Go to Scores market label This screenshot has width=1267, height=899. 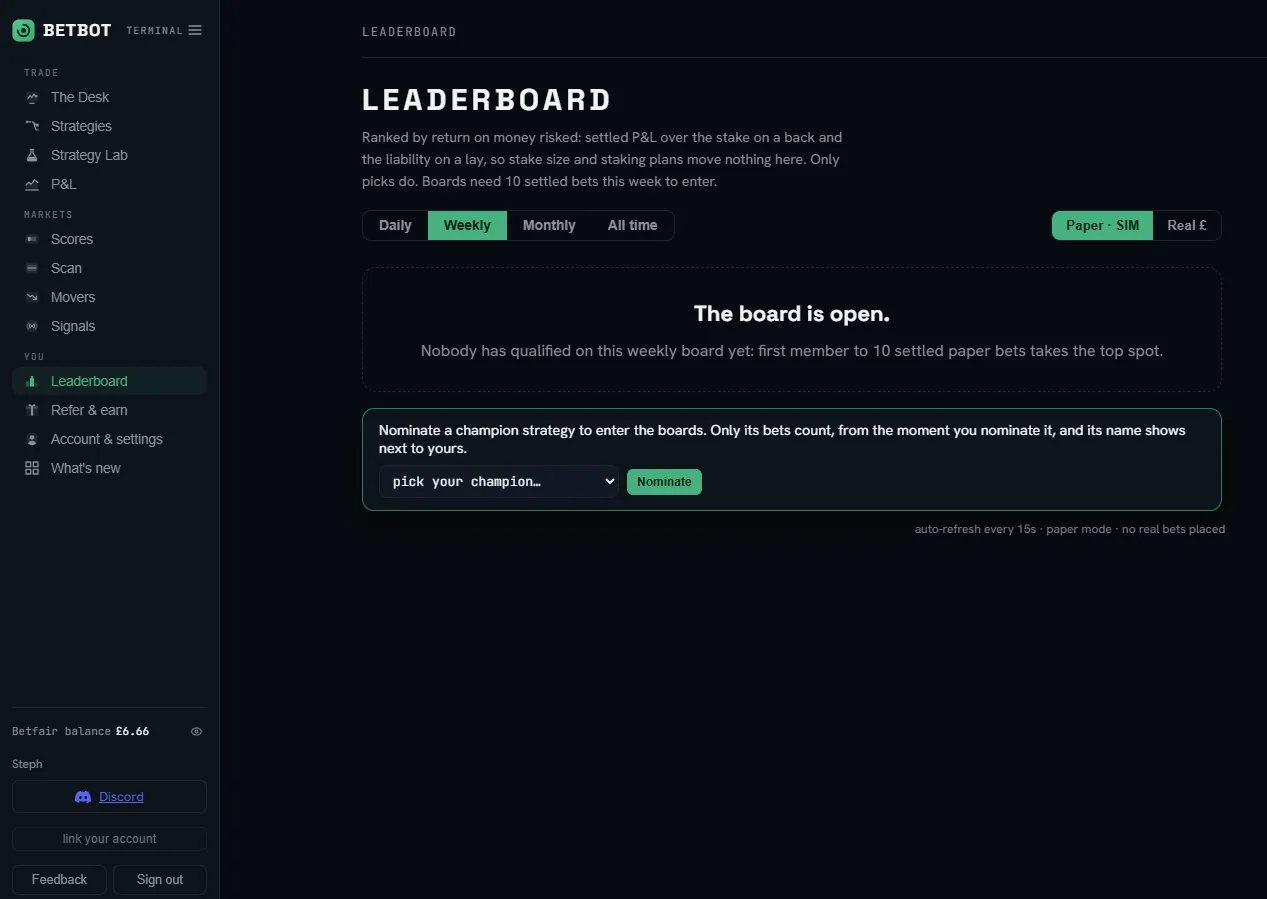72,239
